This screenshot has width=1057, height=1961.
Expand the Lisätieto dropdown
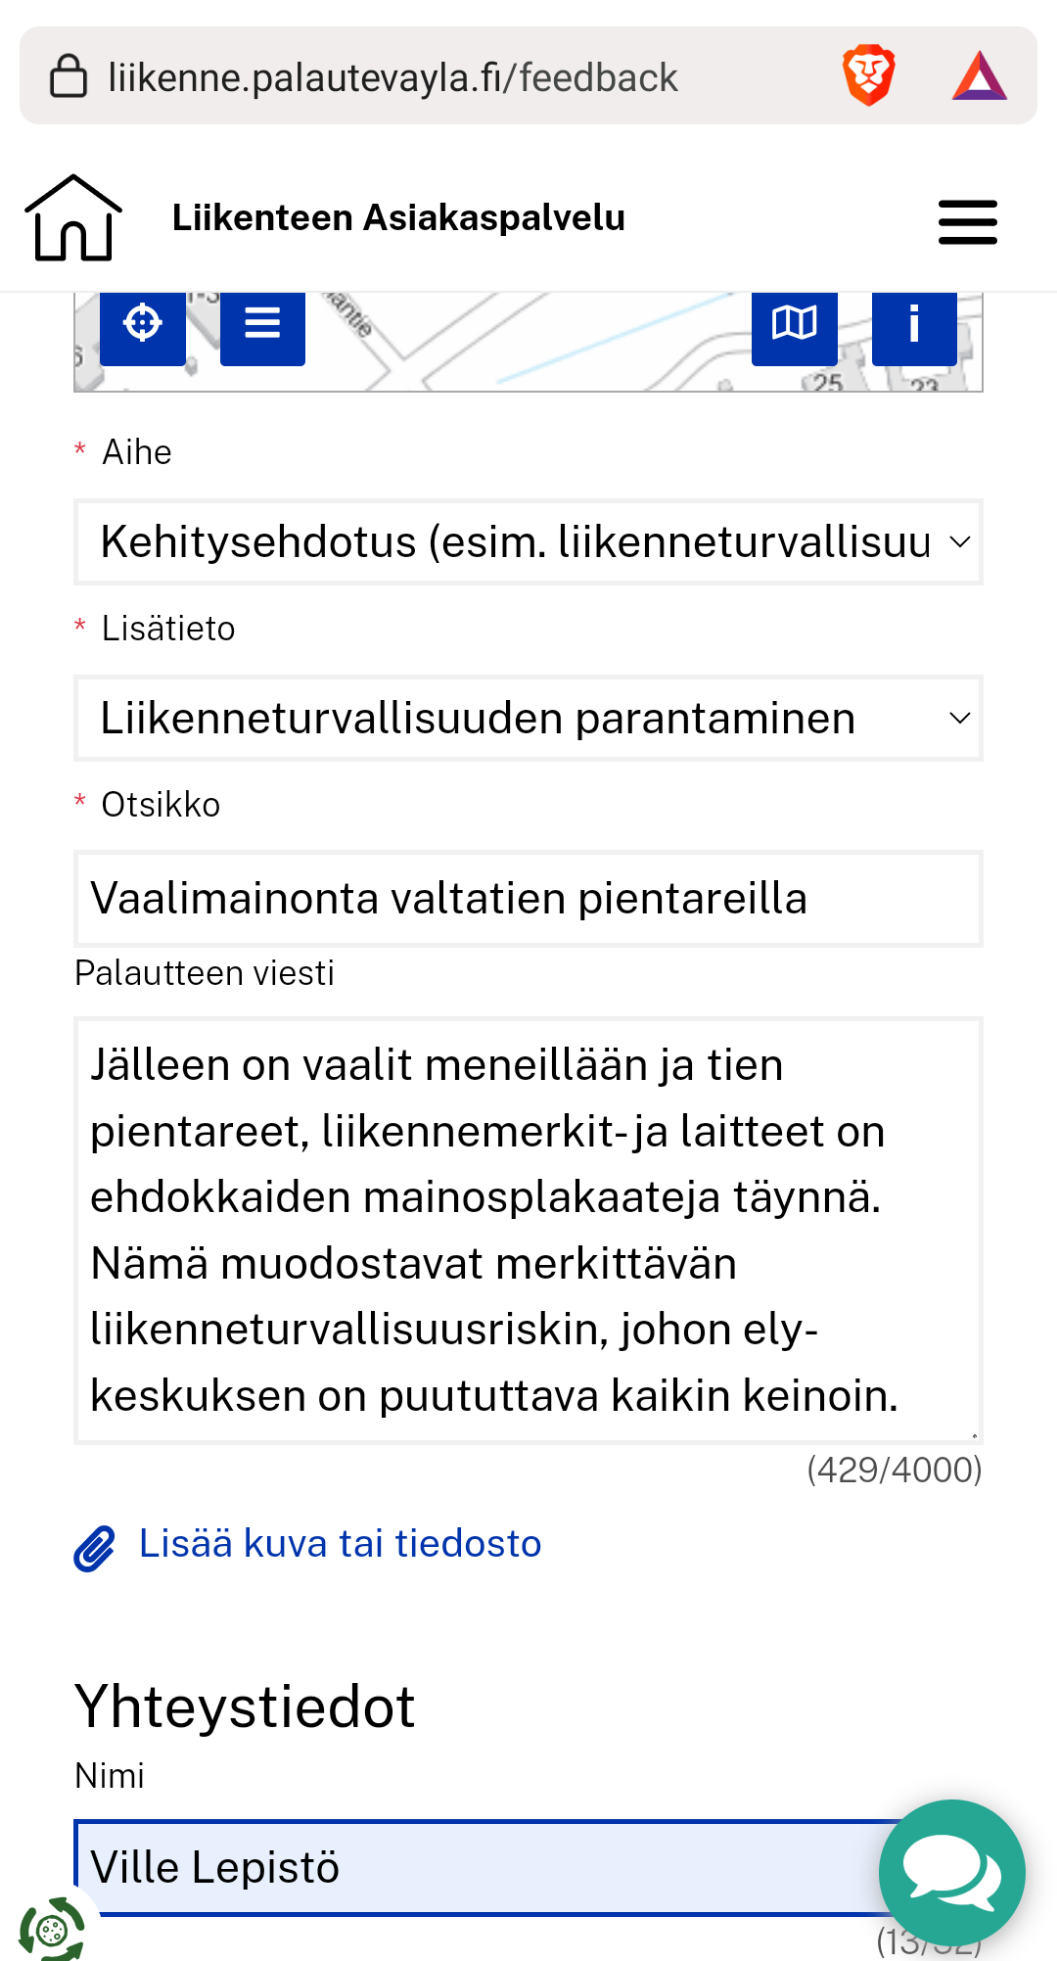click(528, 718)
